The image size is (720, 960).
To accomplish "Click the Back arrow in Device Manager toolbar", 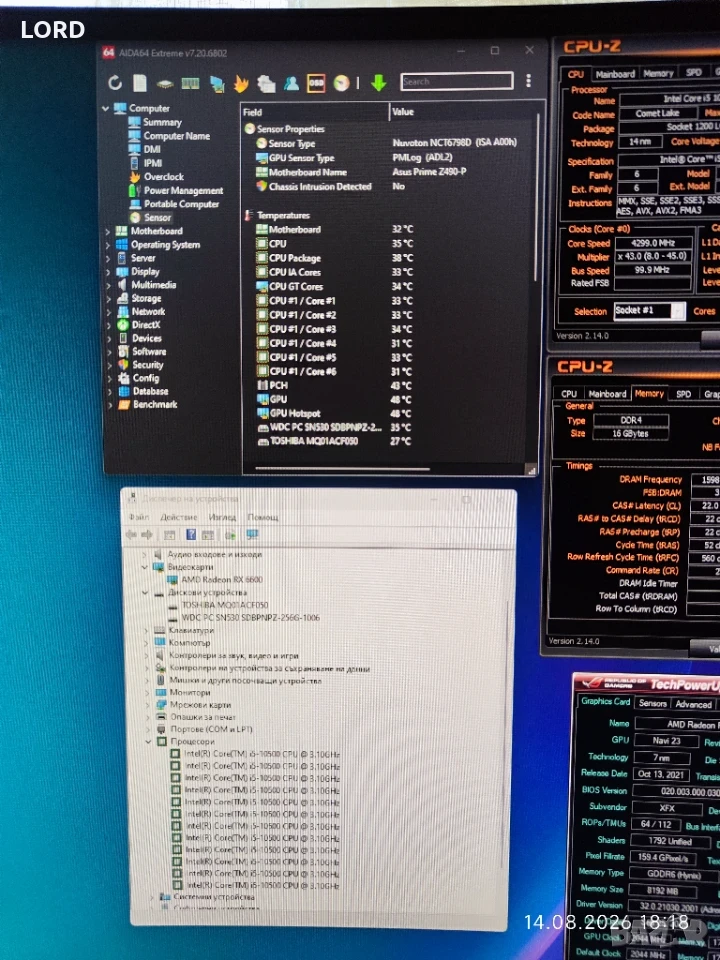I will (x=130, y=534).
